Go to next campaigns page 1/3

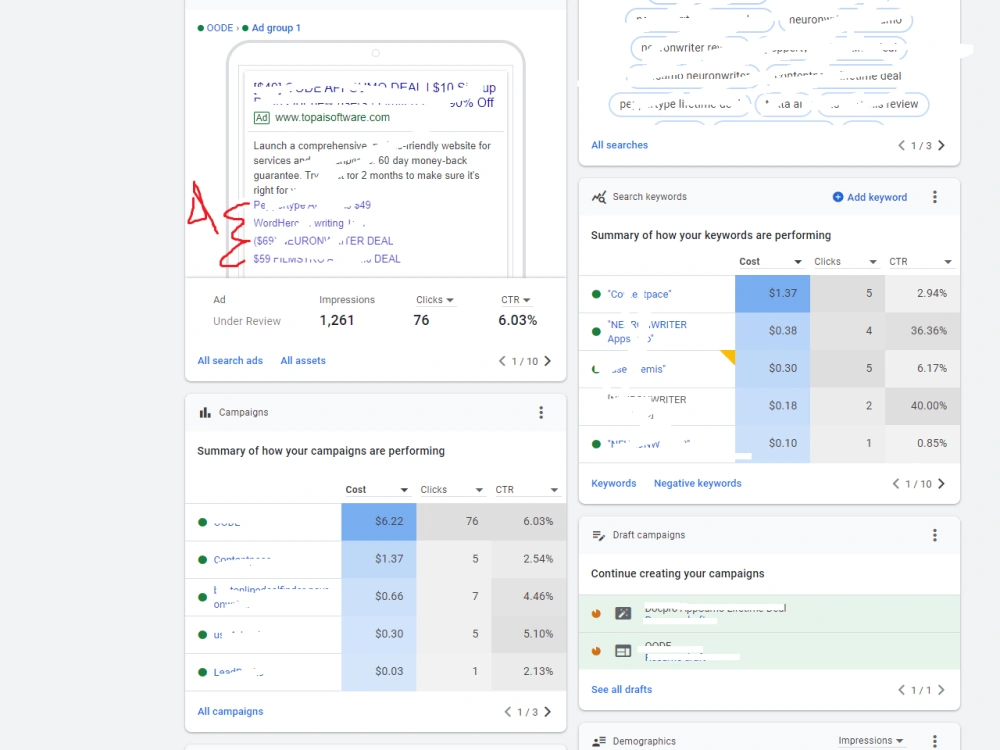[548, 712]
